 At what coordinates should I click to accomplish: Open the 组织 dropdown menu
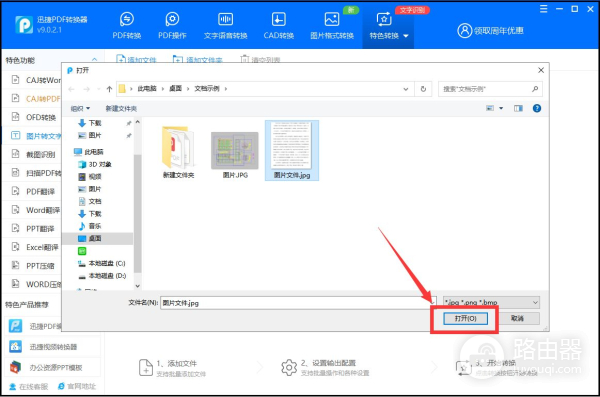(x=80, y=109)
